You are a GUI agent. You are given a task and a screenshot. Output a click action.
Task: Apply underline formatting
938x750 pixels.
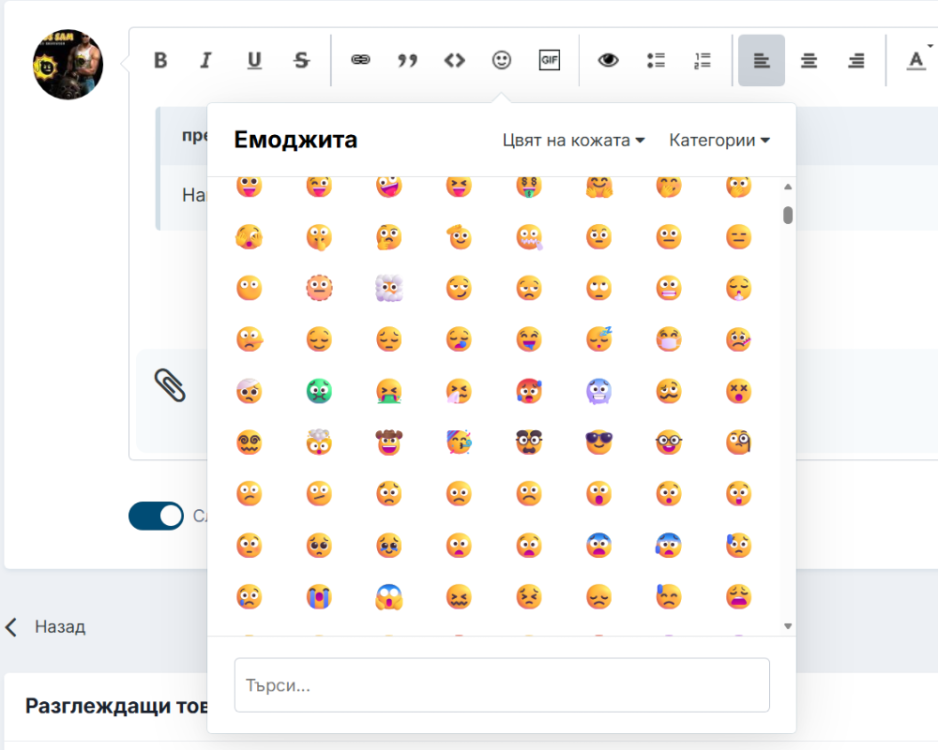(x=254, y=60)
